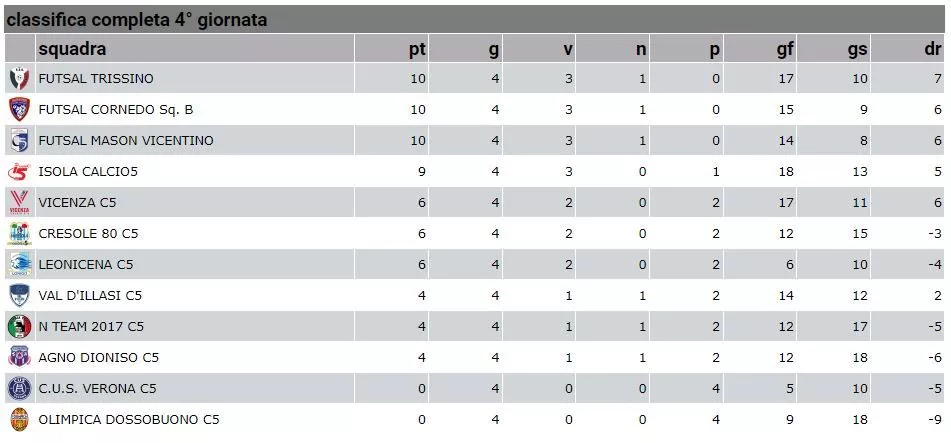Click the Futsal Cornedo Sq. B logo
Image resolution: width=951 pixels, height=443 pixels.
19,109
